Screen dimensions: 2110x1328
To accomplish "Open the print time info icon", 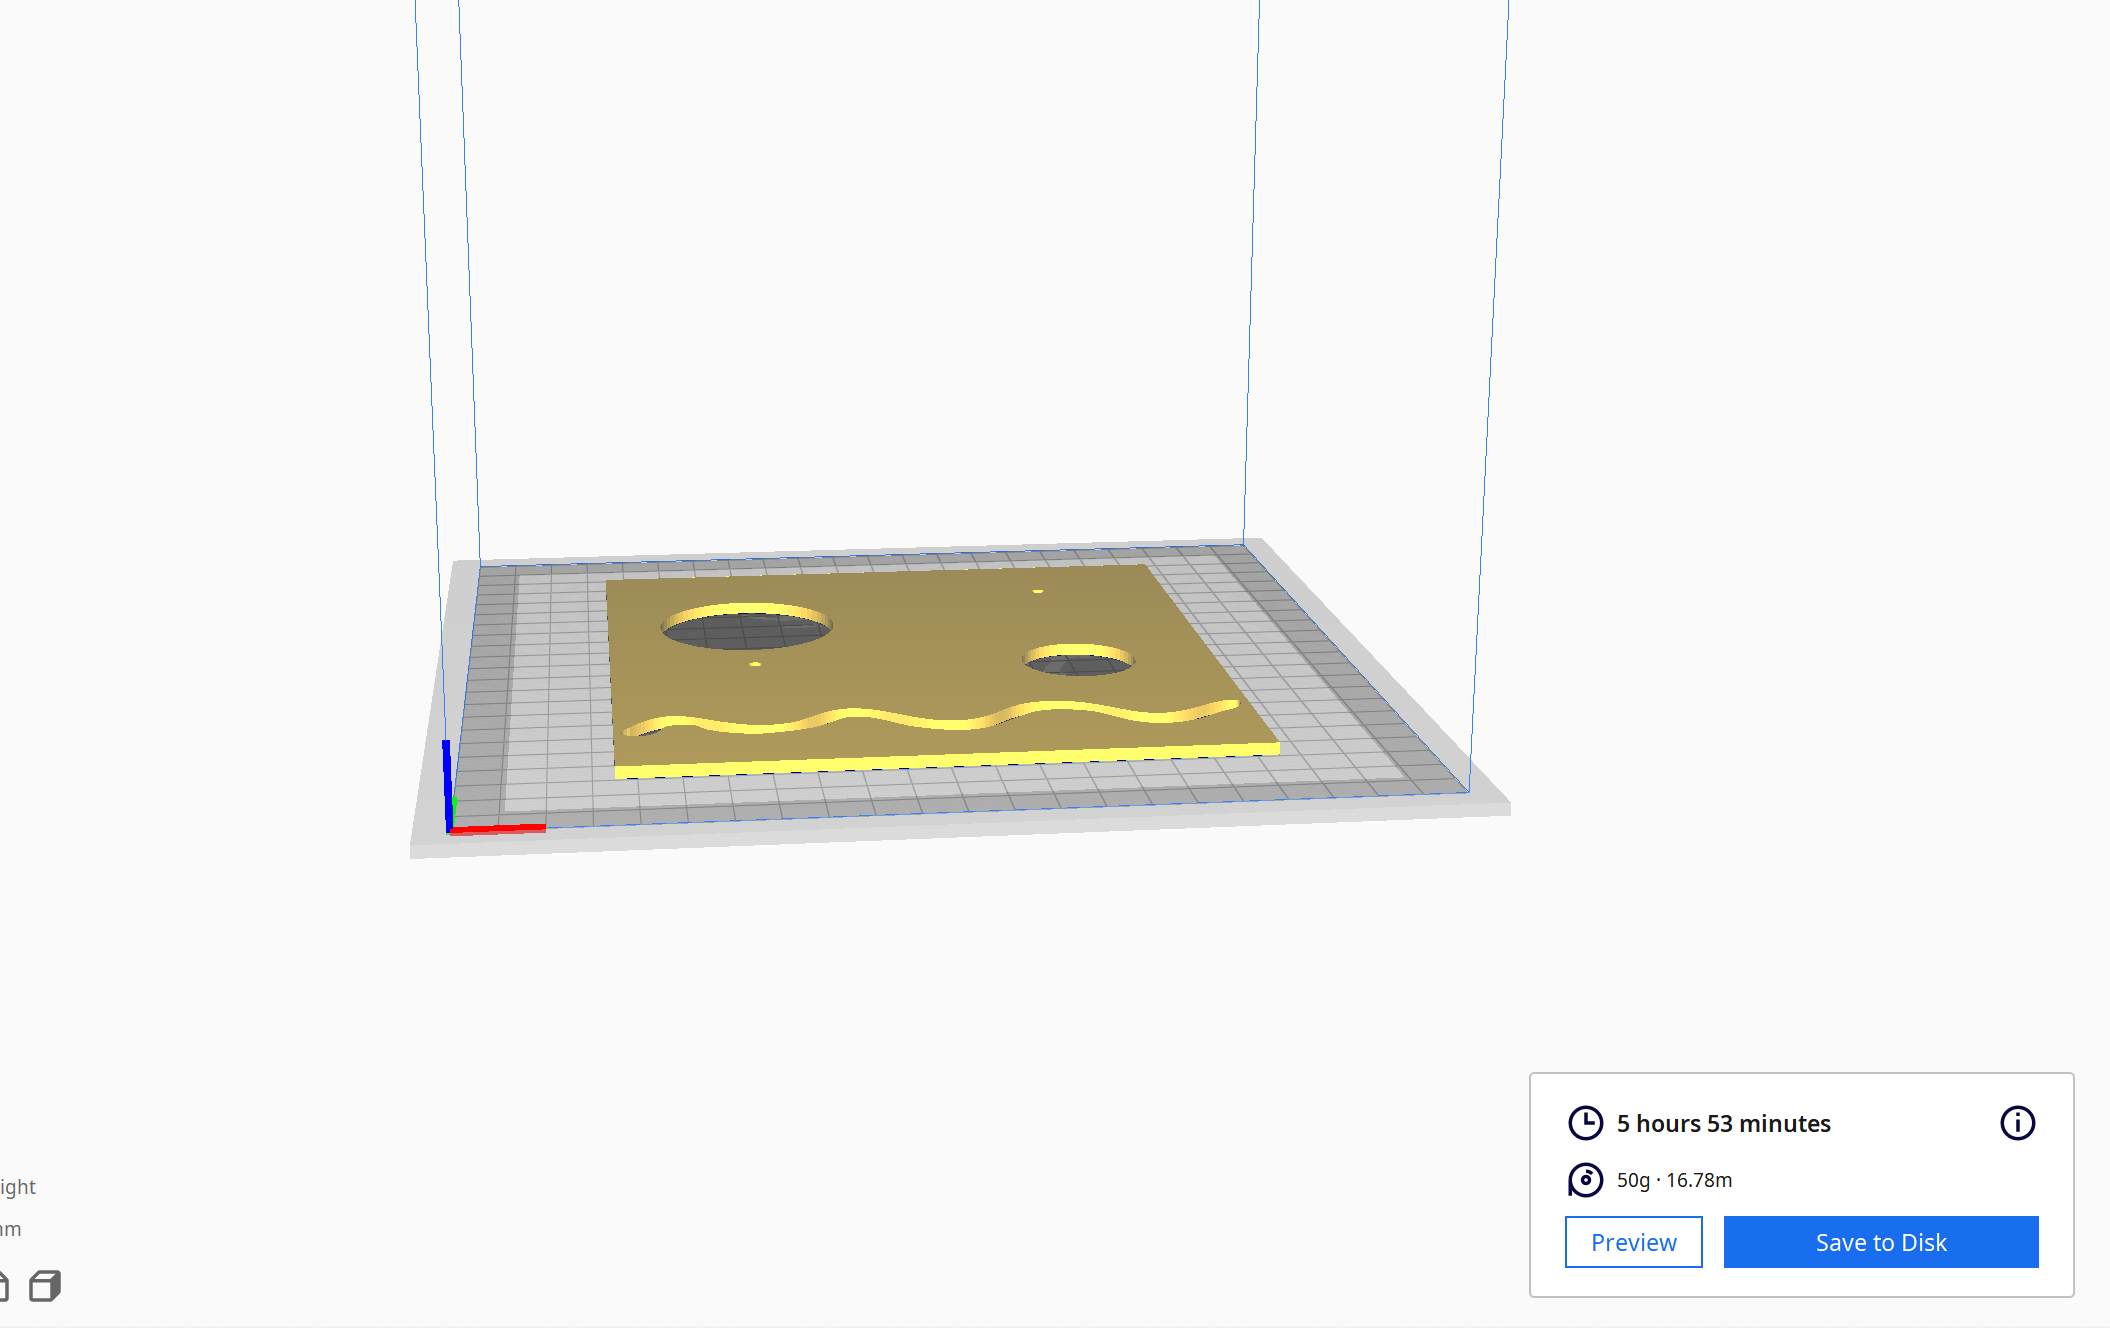I will coord(2017,1123).
